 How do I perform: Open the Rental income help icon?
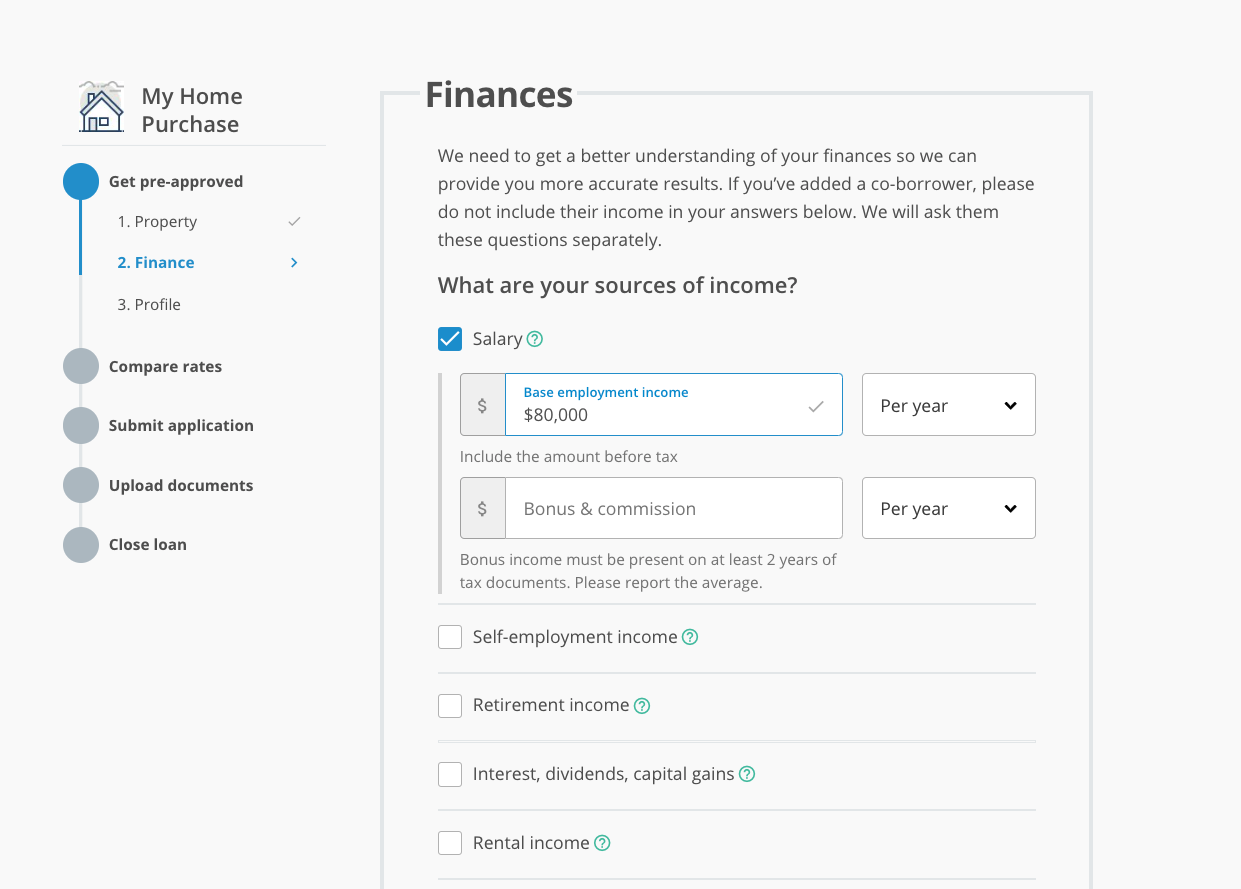pyautogui.click(x=602, y=843)
